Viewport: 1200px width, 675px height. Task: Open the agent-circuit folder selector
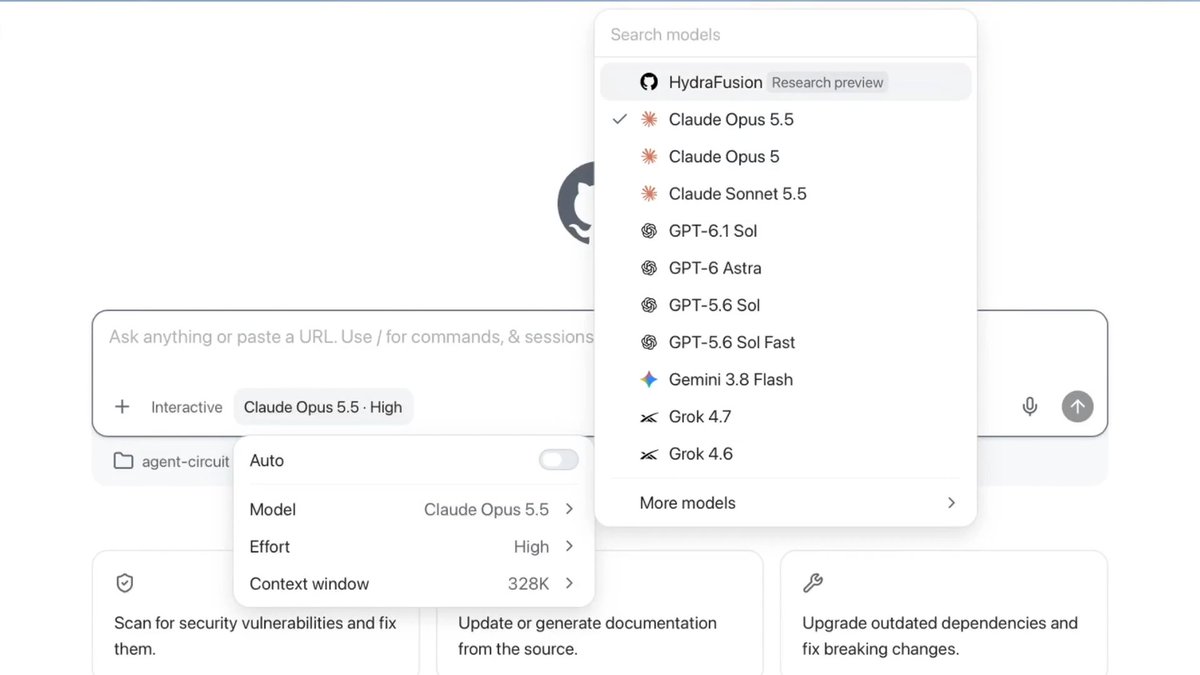pyautogui.click(x=171, y=461)
